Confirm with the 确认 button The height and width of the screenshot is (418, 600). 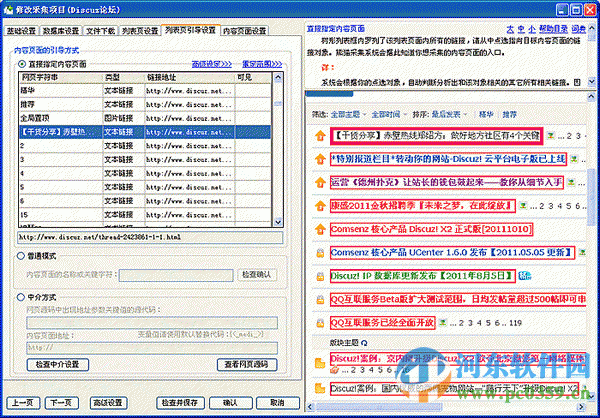230,403
